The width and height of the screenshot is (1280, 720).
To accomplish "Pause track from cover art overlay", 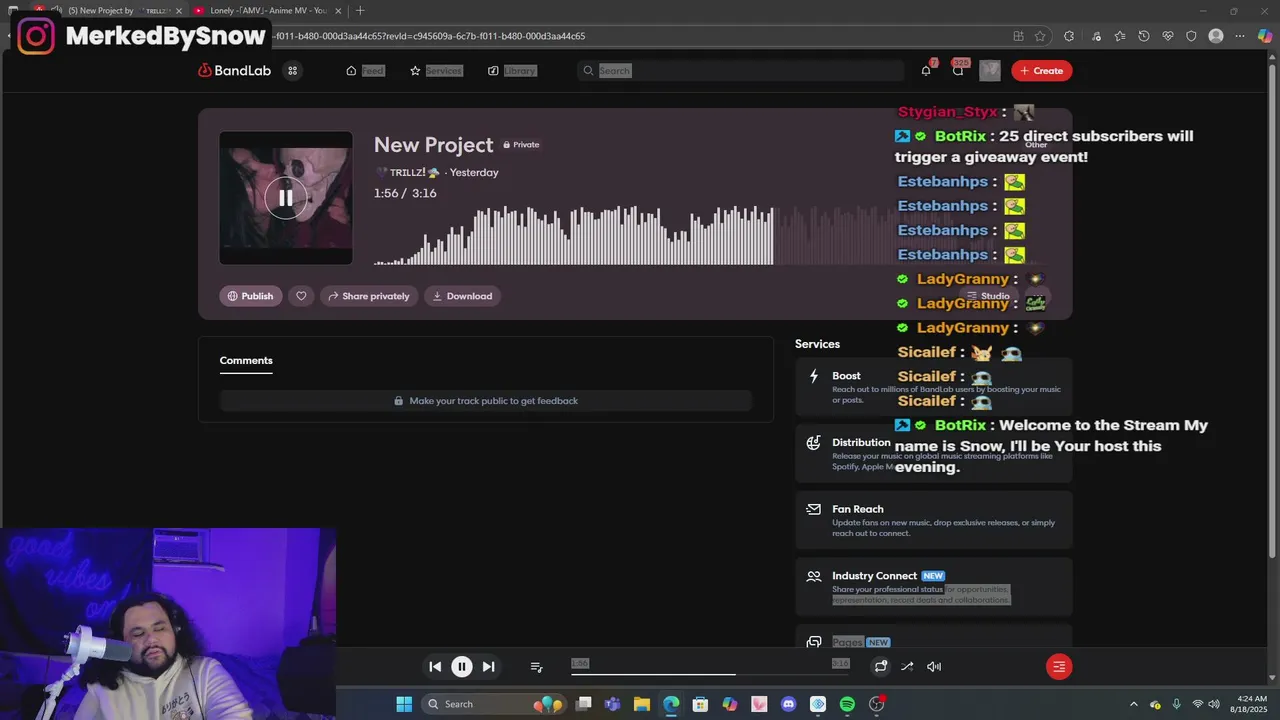I will pos(286,198).
